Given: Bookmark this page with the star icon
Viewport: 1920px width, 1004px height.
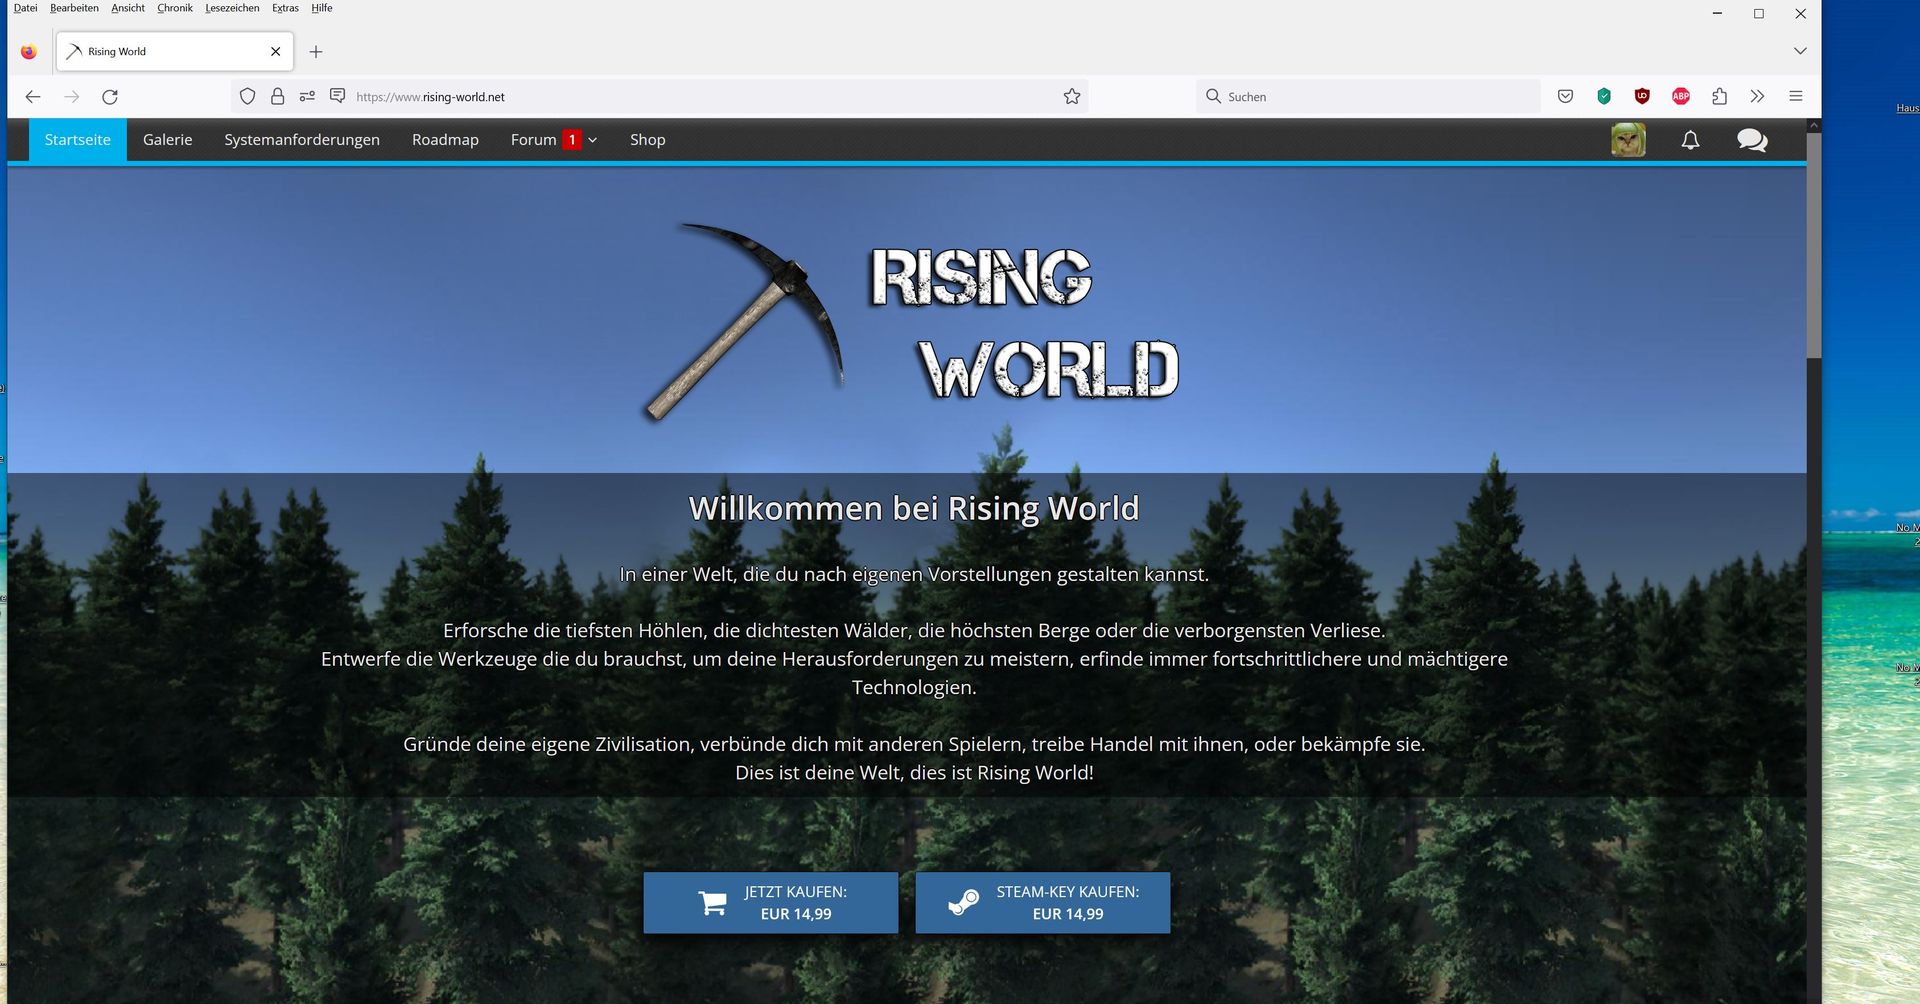Looking at the screenshot, I should tap(1072, 97).
